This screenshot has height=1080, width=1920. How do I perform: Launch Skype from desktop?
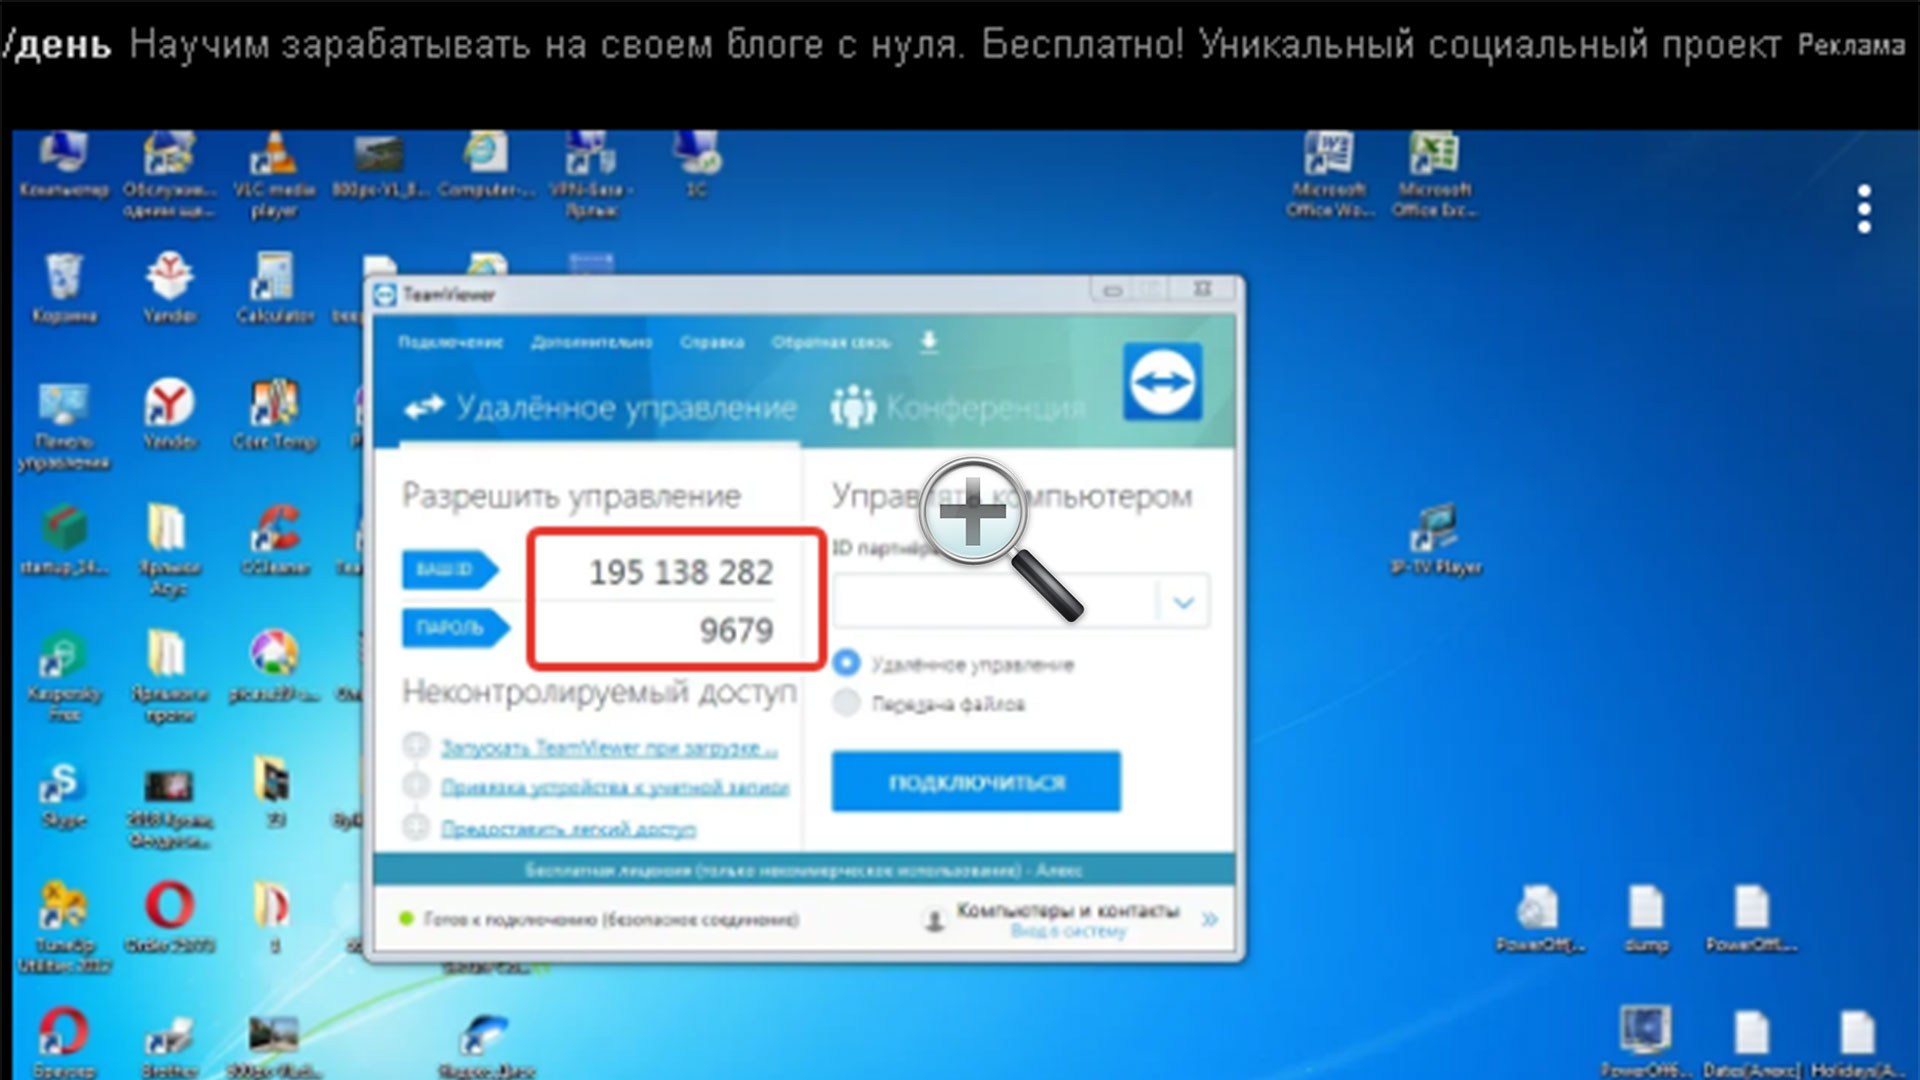click(64, 795)
